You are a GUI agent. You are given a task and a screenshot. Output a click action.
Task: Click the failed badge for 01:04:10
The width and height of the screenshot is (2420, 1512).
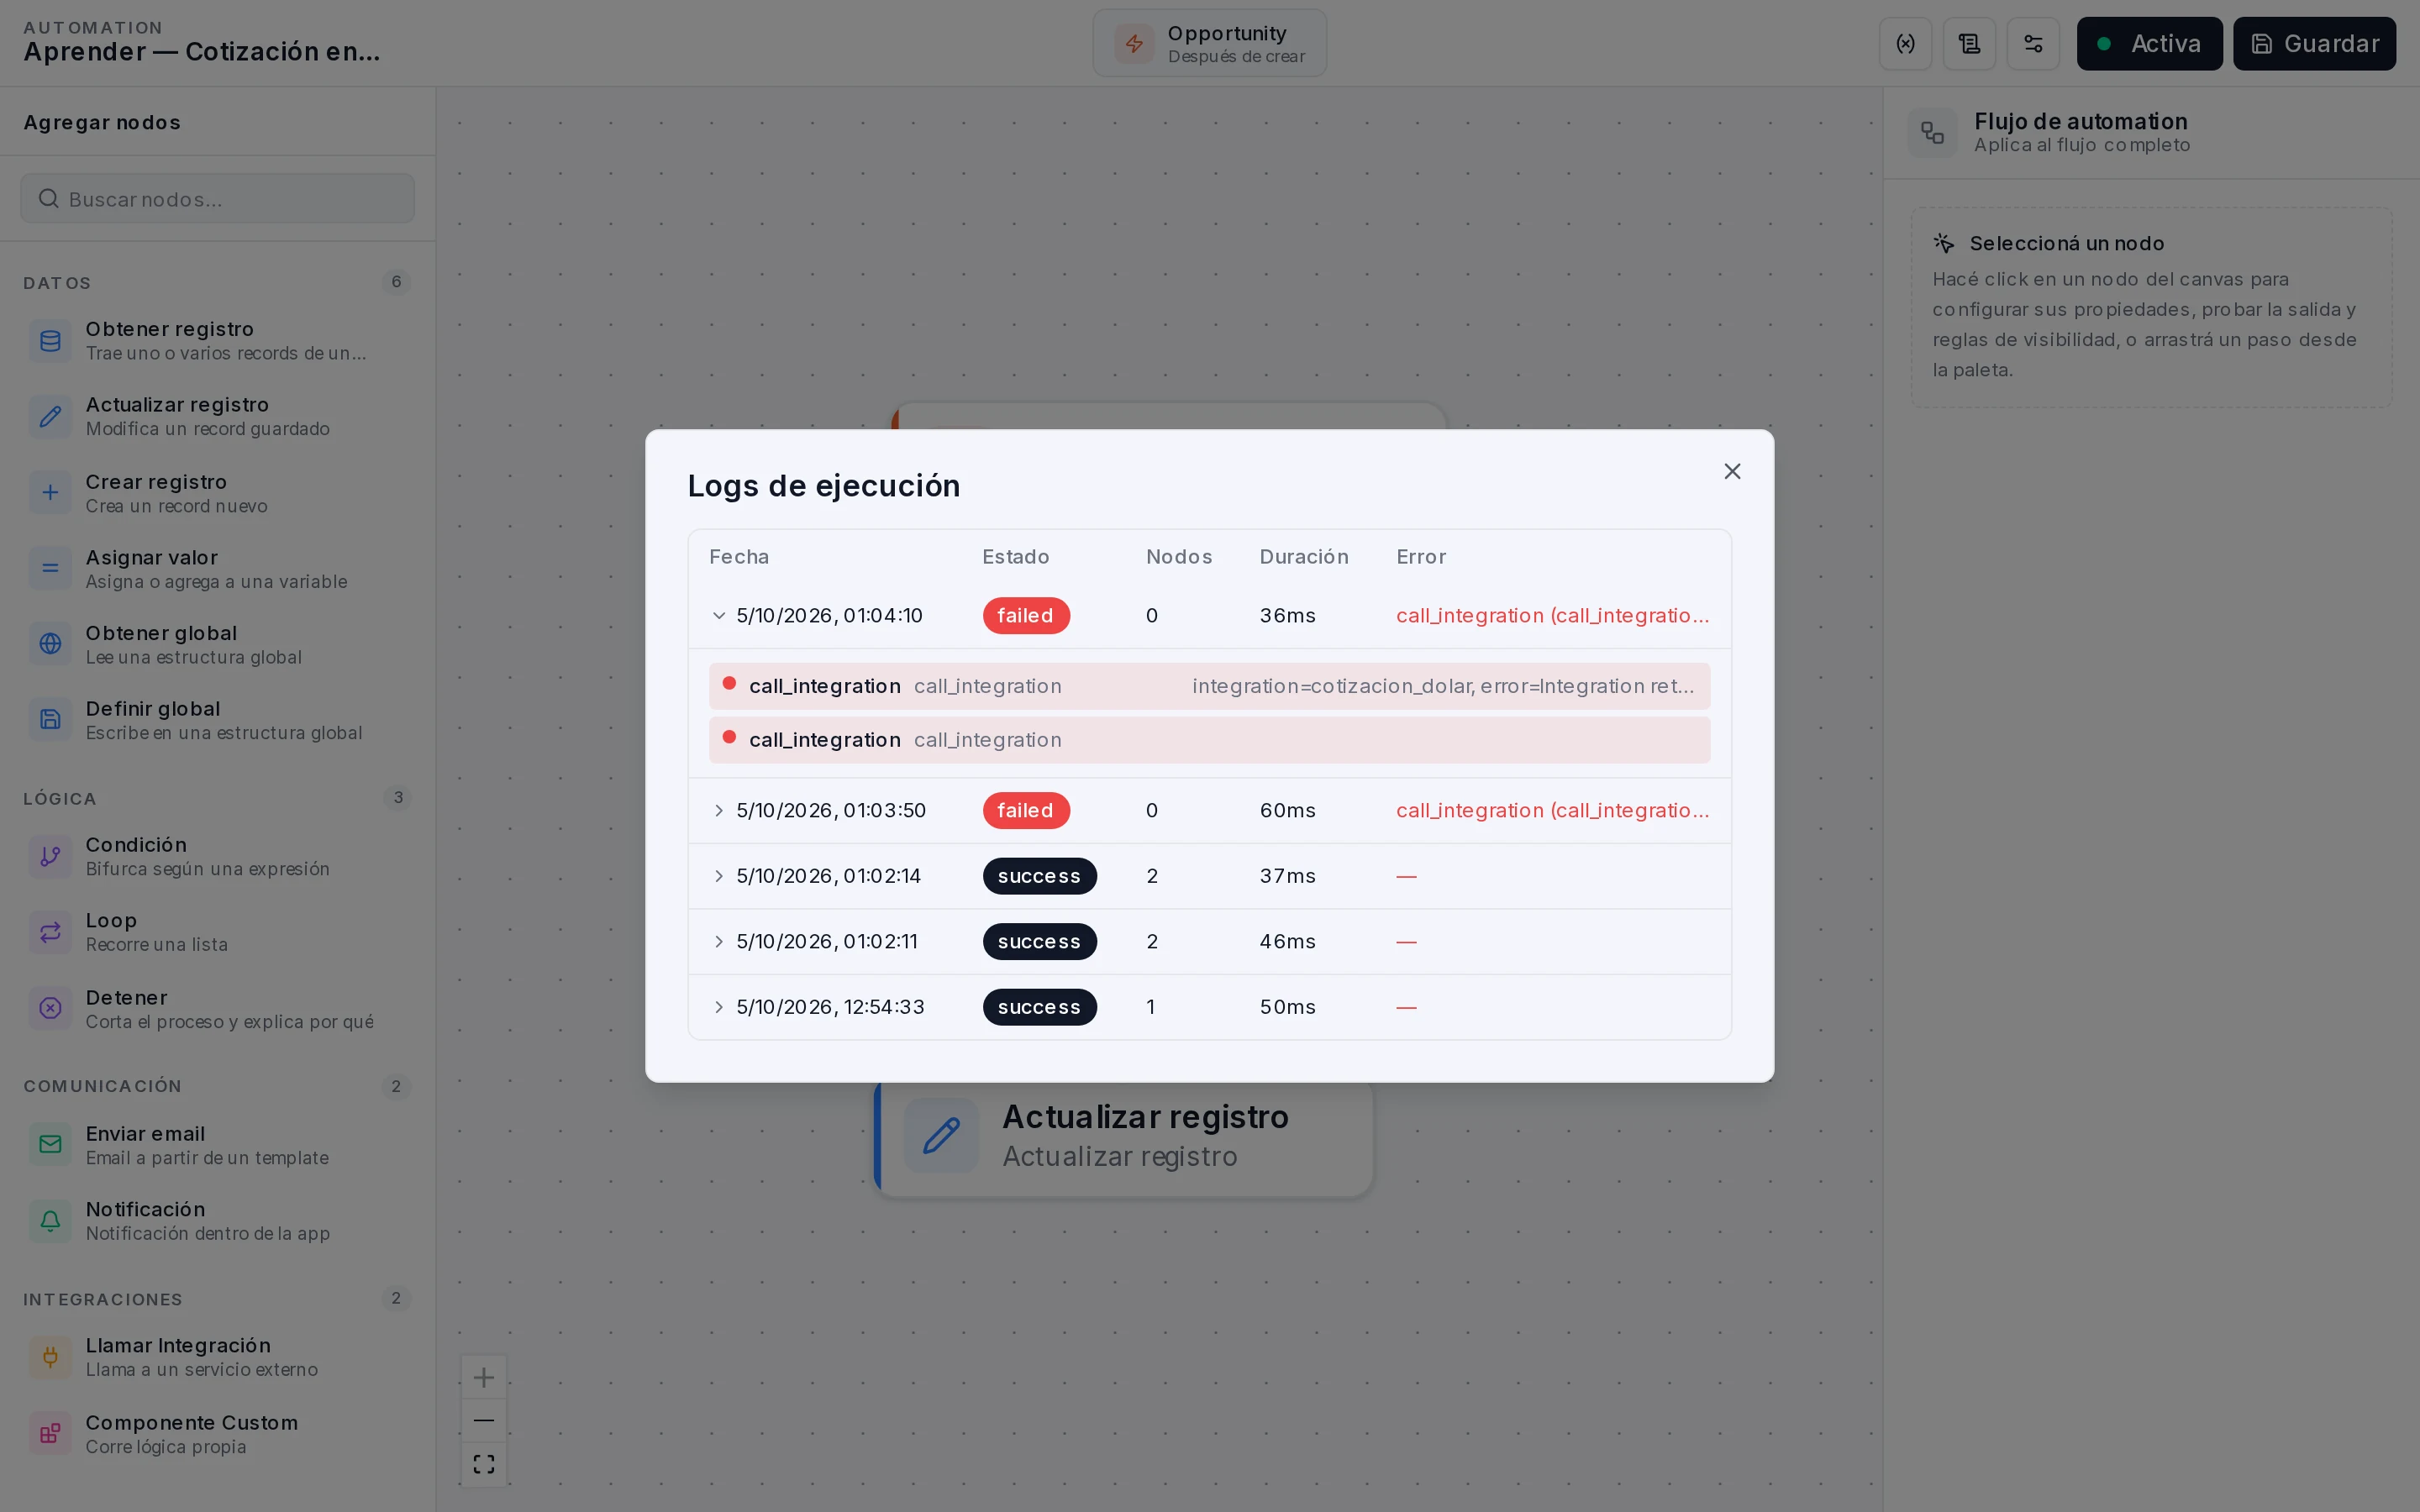[1026, 615]
